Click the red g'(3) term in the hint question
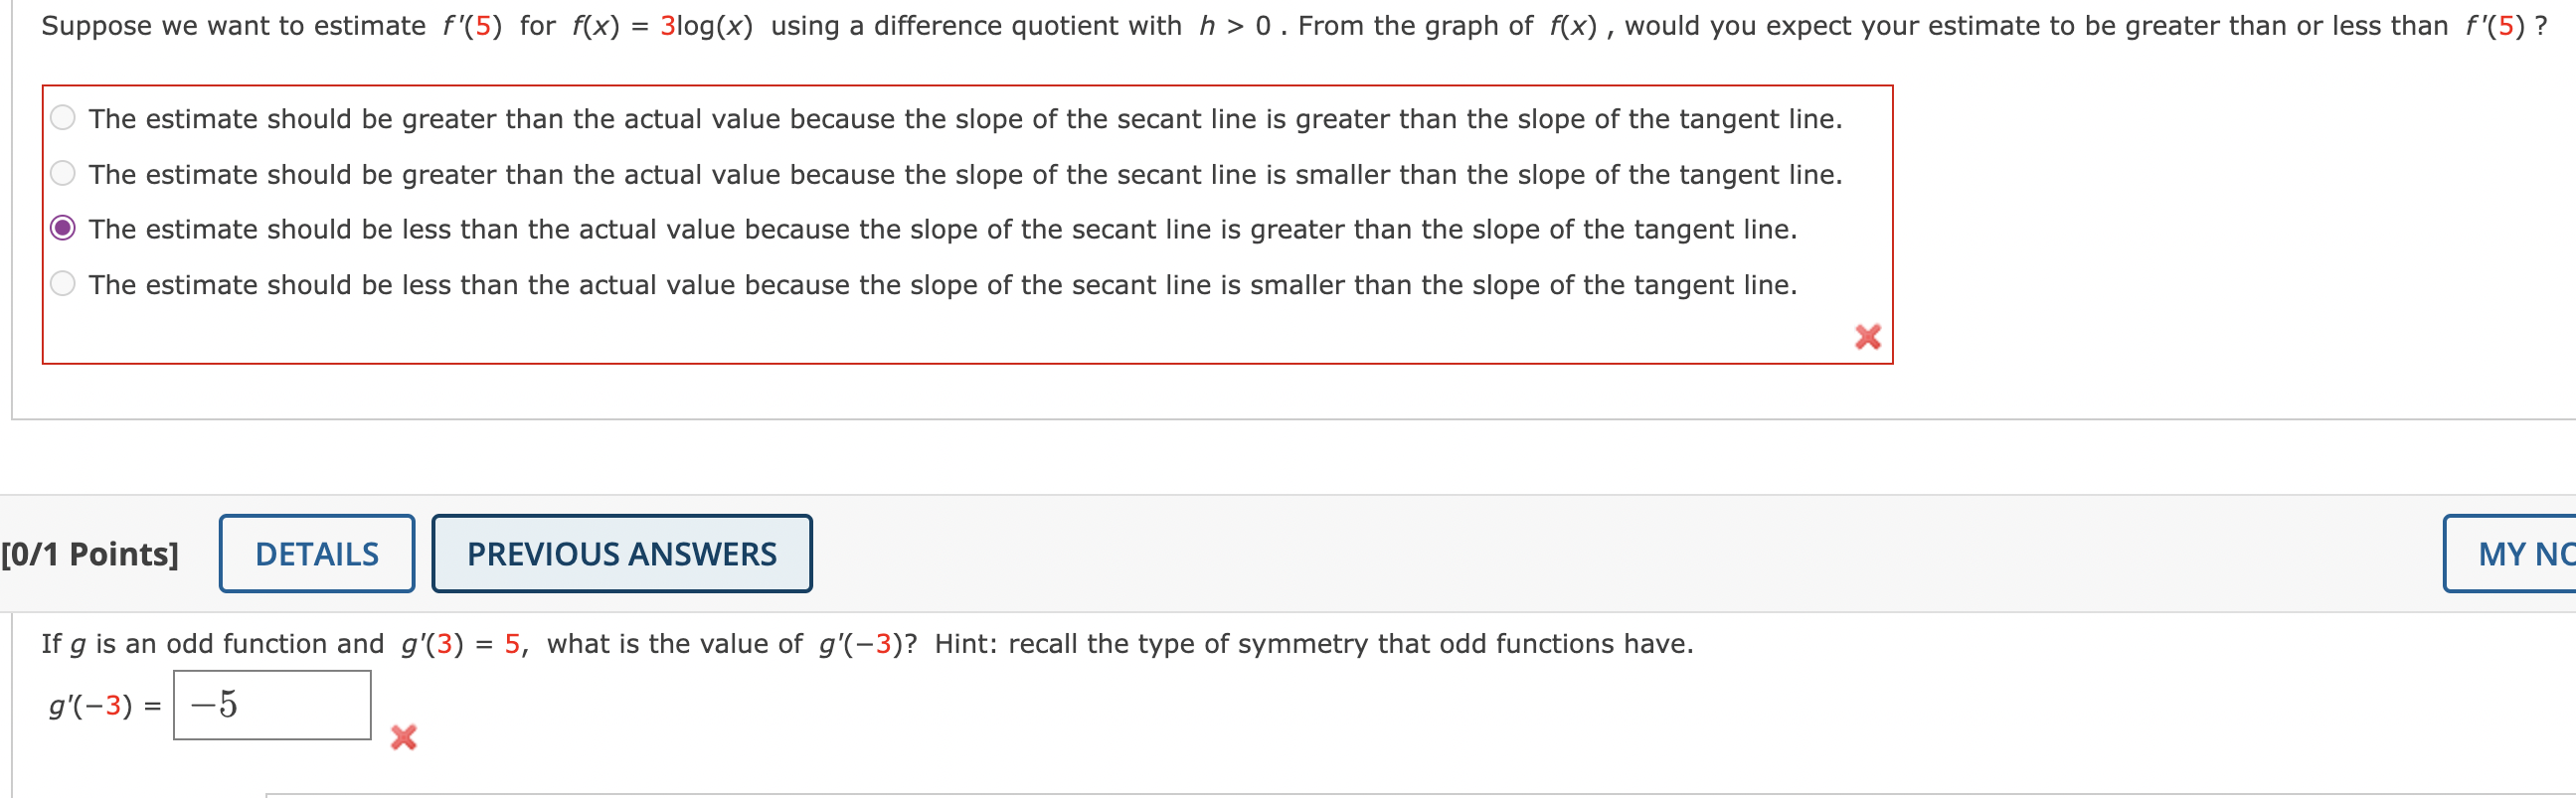The width and height of the screenshot is (2576, 798). 433,644
